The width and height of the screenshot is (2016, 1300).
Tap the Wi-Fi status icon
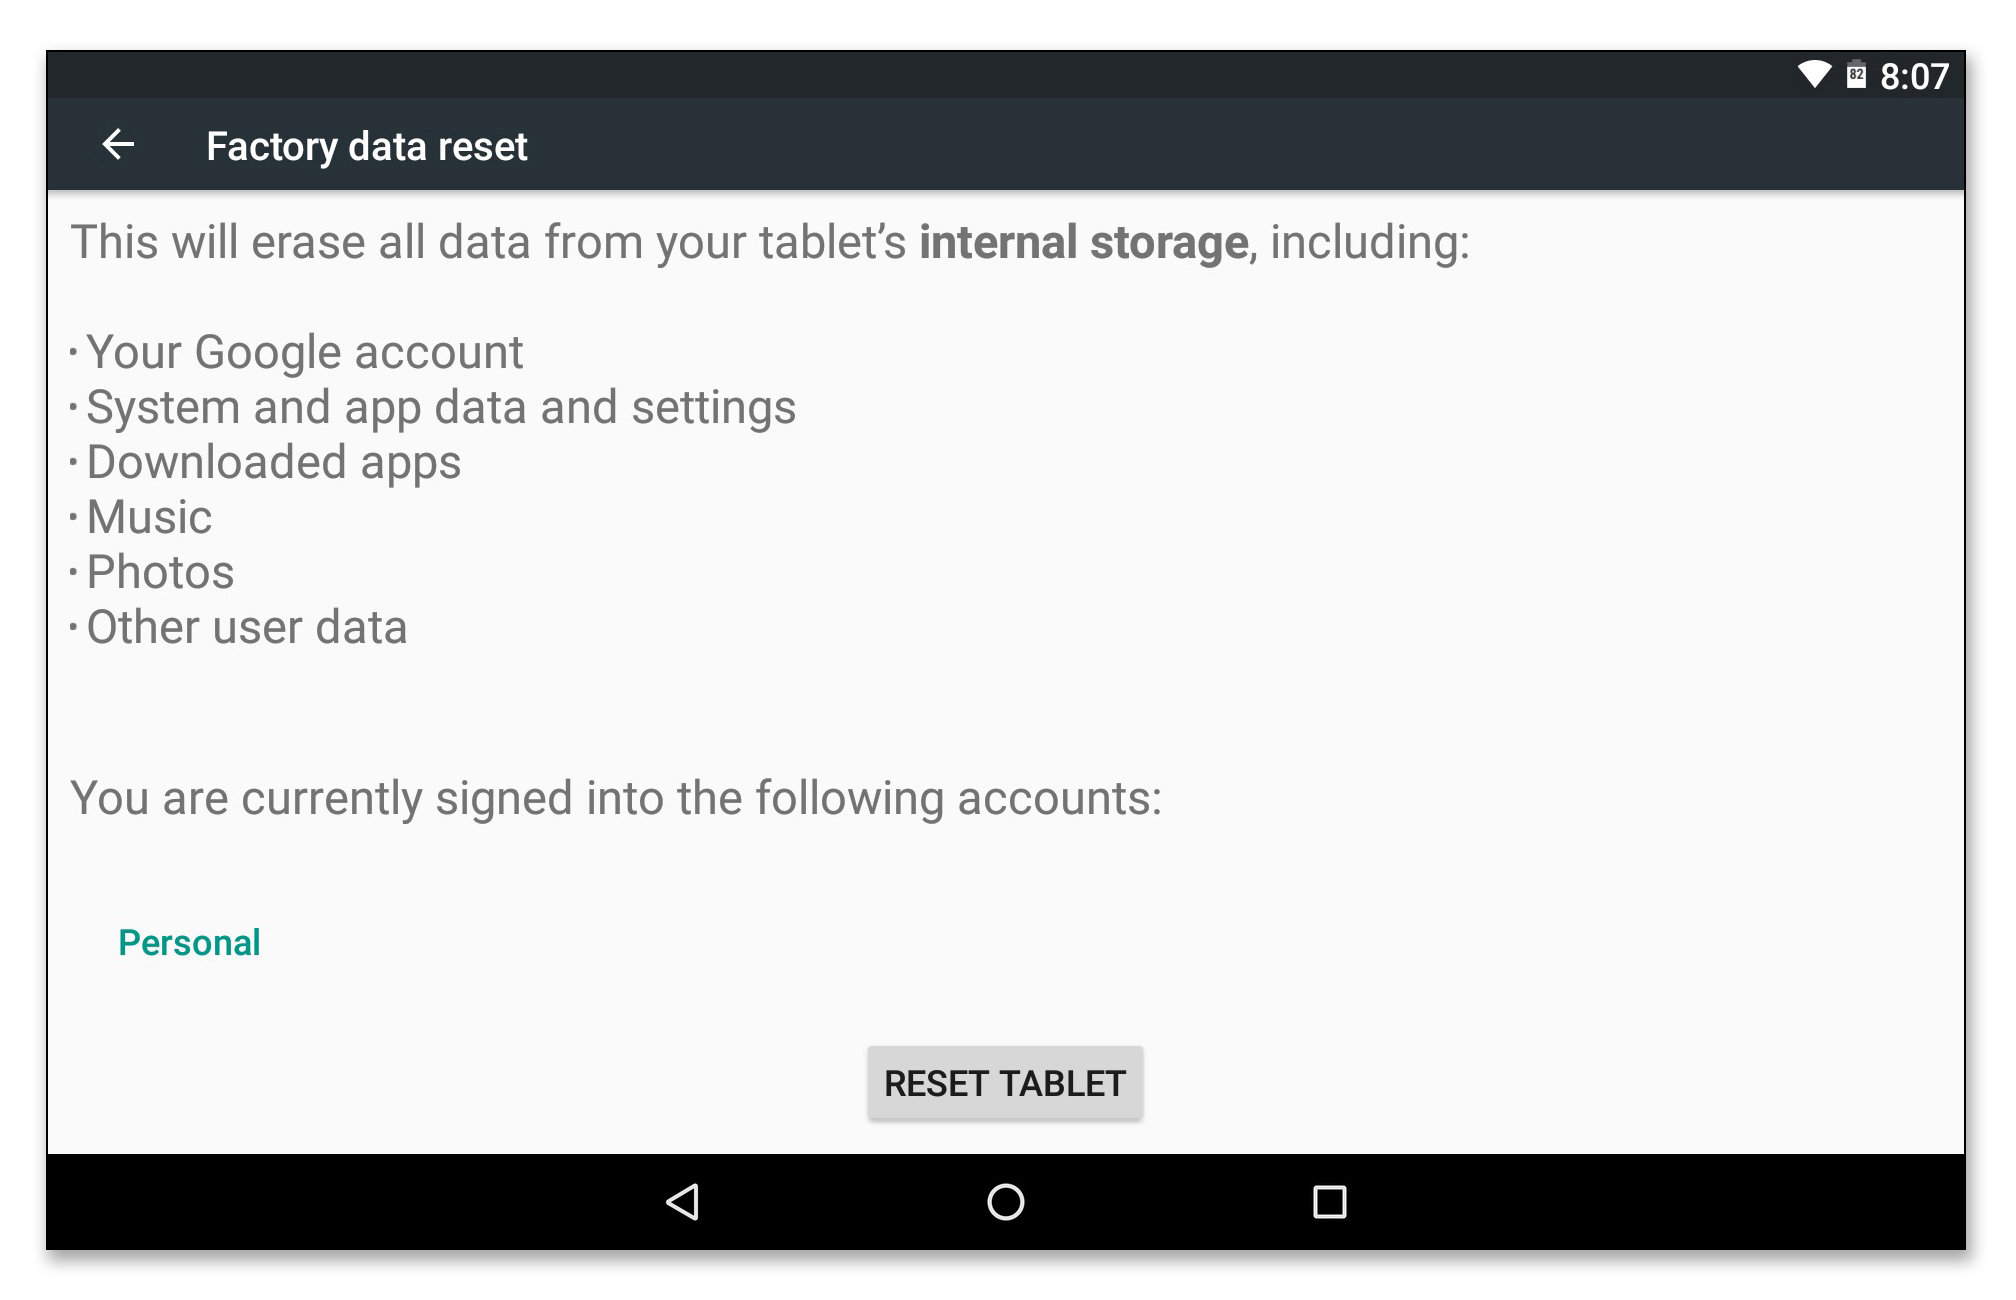[x=1812, y=73]
